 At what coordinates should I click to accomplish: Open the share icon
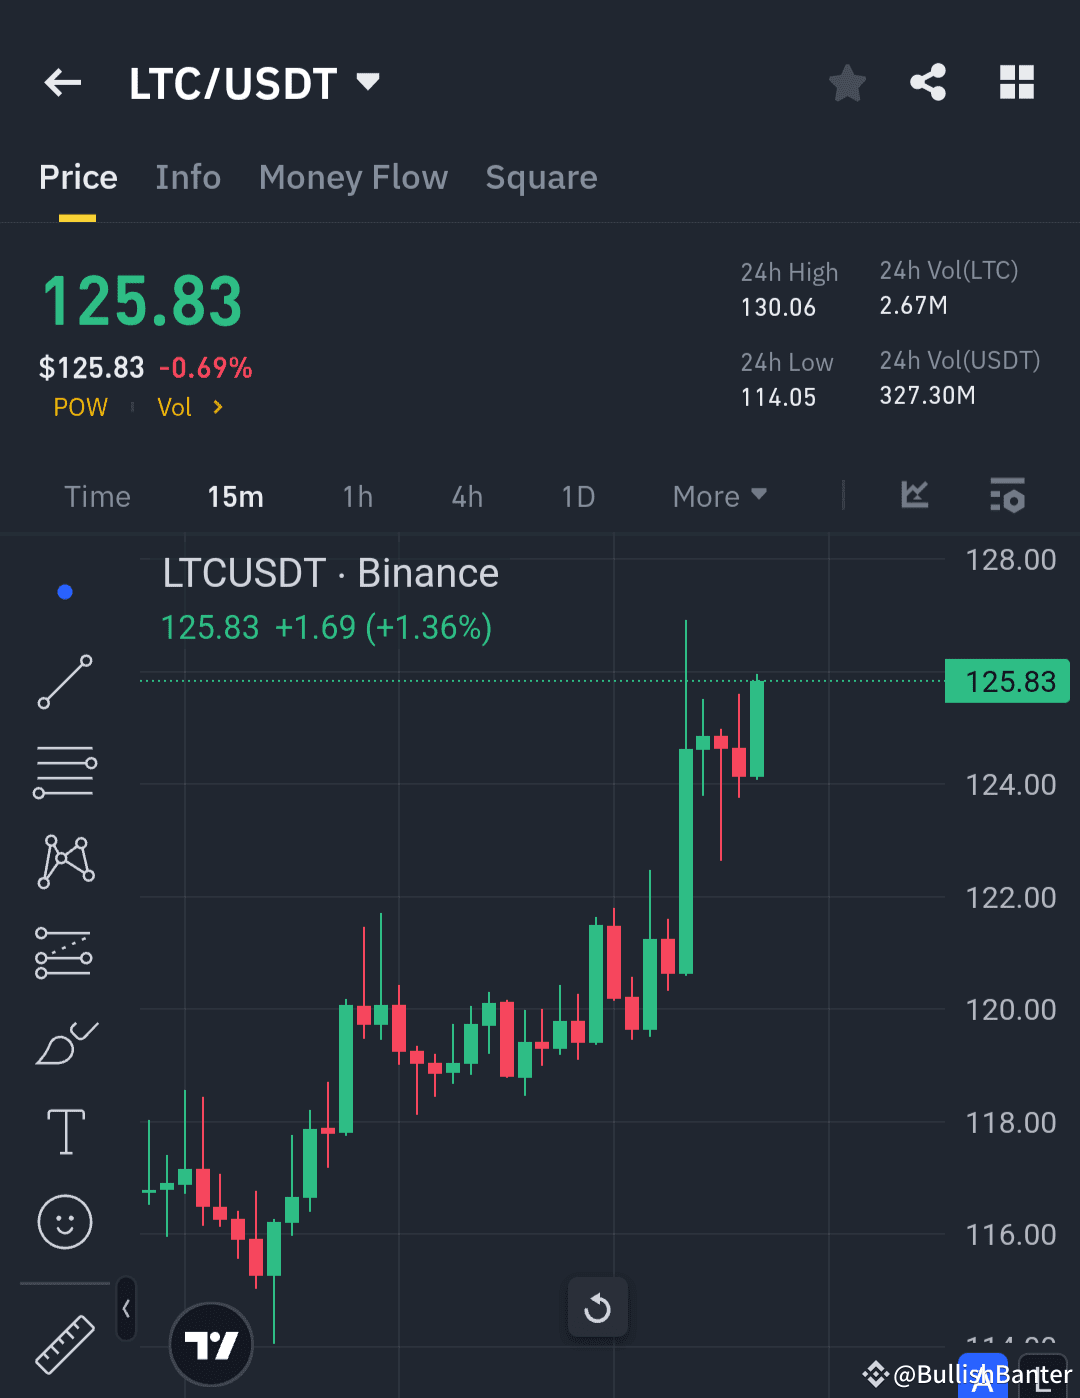pyautogui.click(x=927, y=83)
